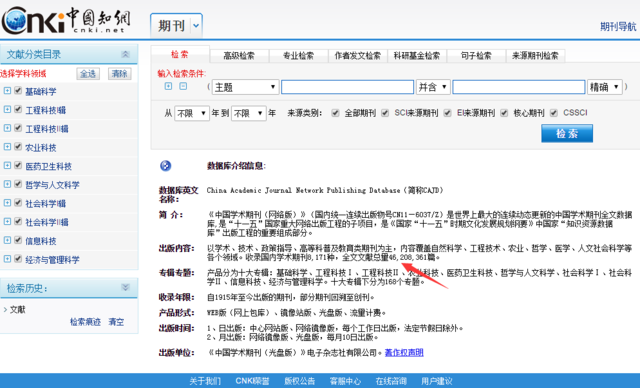The width and height of the screenshot is (640, 388).
Task: Expand the 社会科学Ⅱ辑 tree node
Action: click(x=7, y=222)
